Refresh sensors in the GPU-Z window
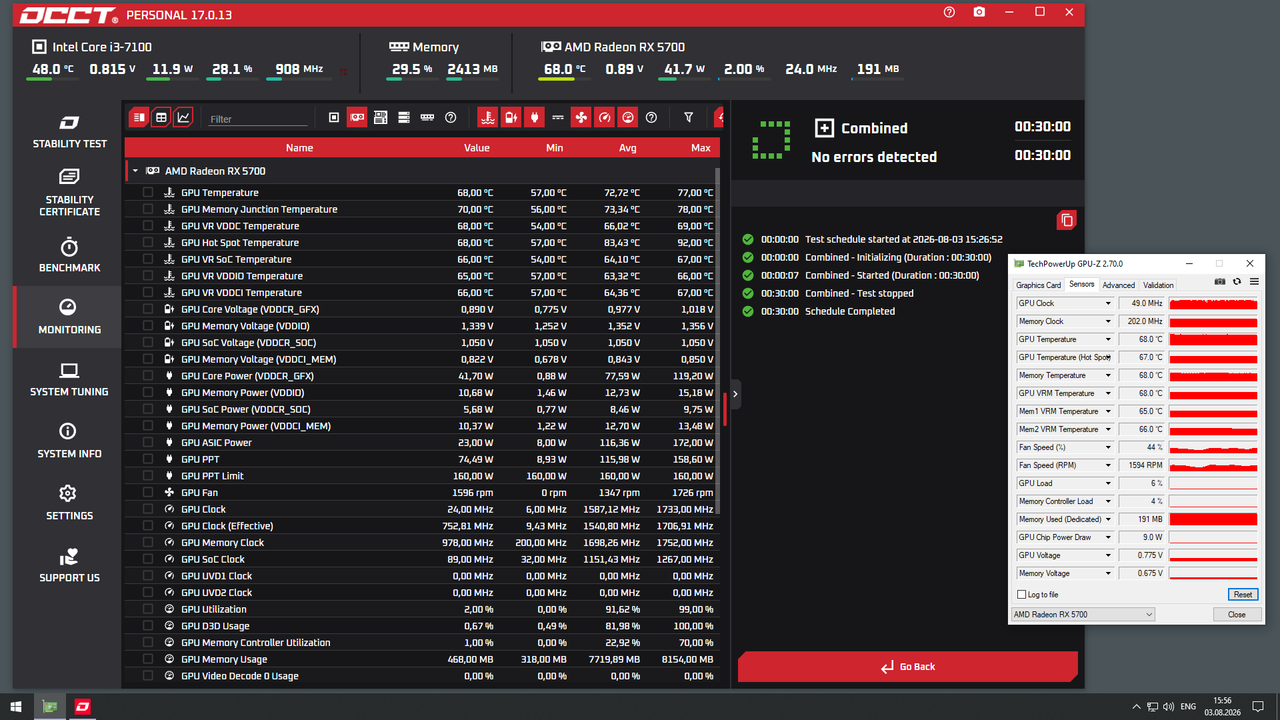This screenshot has width=1280, height=720. coord(1237,282)
